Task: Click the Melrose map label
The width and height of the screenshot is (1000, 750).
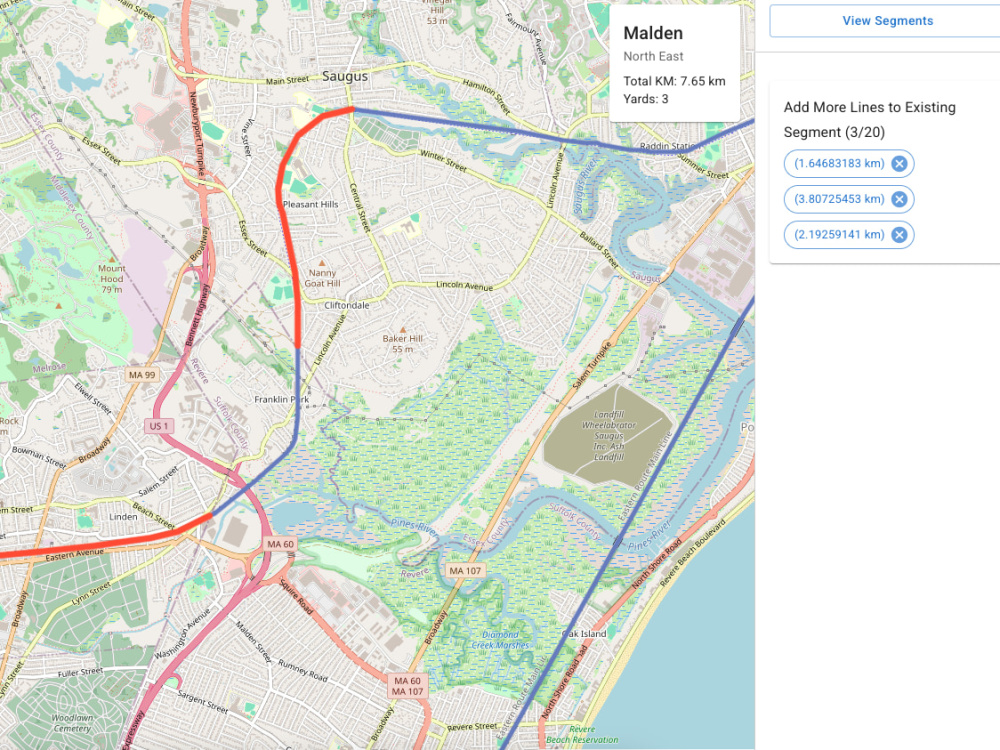Action: [49, 368]
